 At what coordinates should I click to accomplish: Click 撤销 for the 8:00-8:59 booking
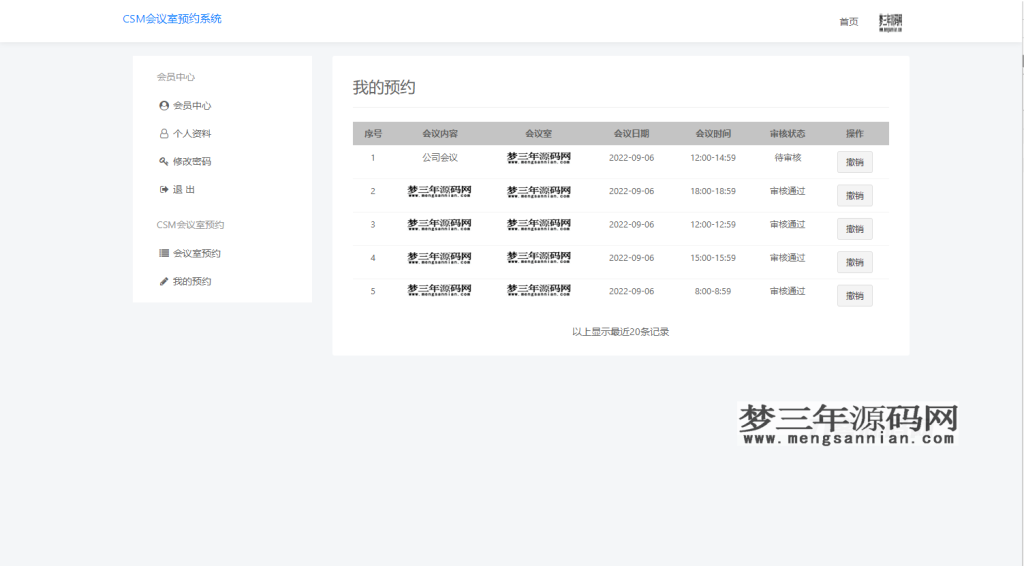pos(854,296)
